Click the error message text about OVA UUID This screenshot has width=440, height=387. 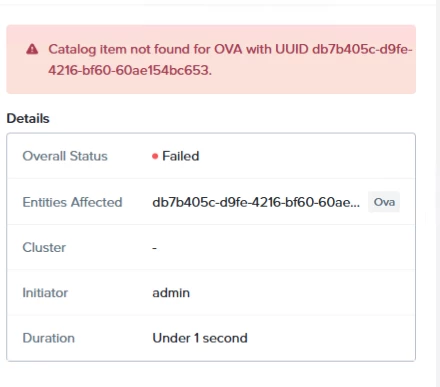[230, 60]
